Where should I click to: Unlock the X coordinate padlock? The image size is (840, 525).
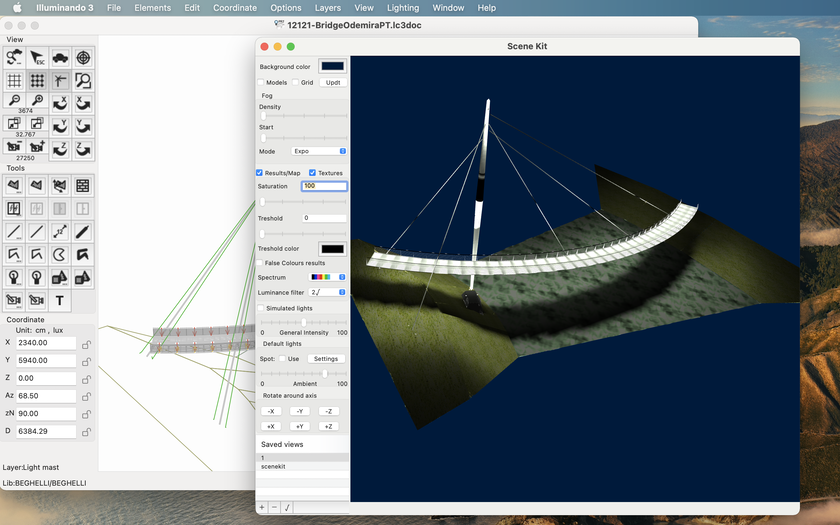(x=86, y=343)
